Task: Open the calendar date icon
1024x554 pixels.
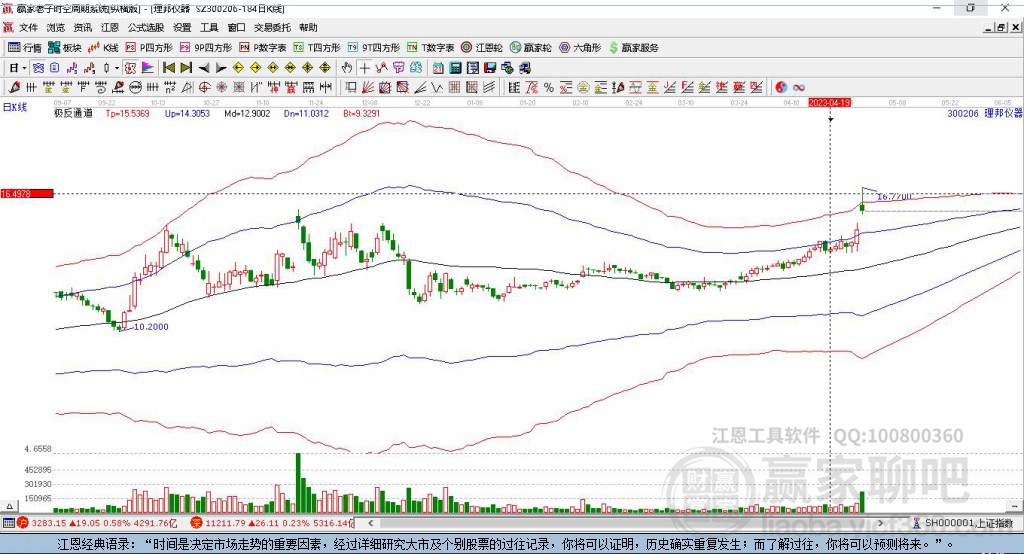Action: pyautogui.click(x=438, y=68)
